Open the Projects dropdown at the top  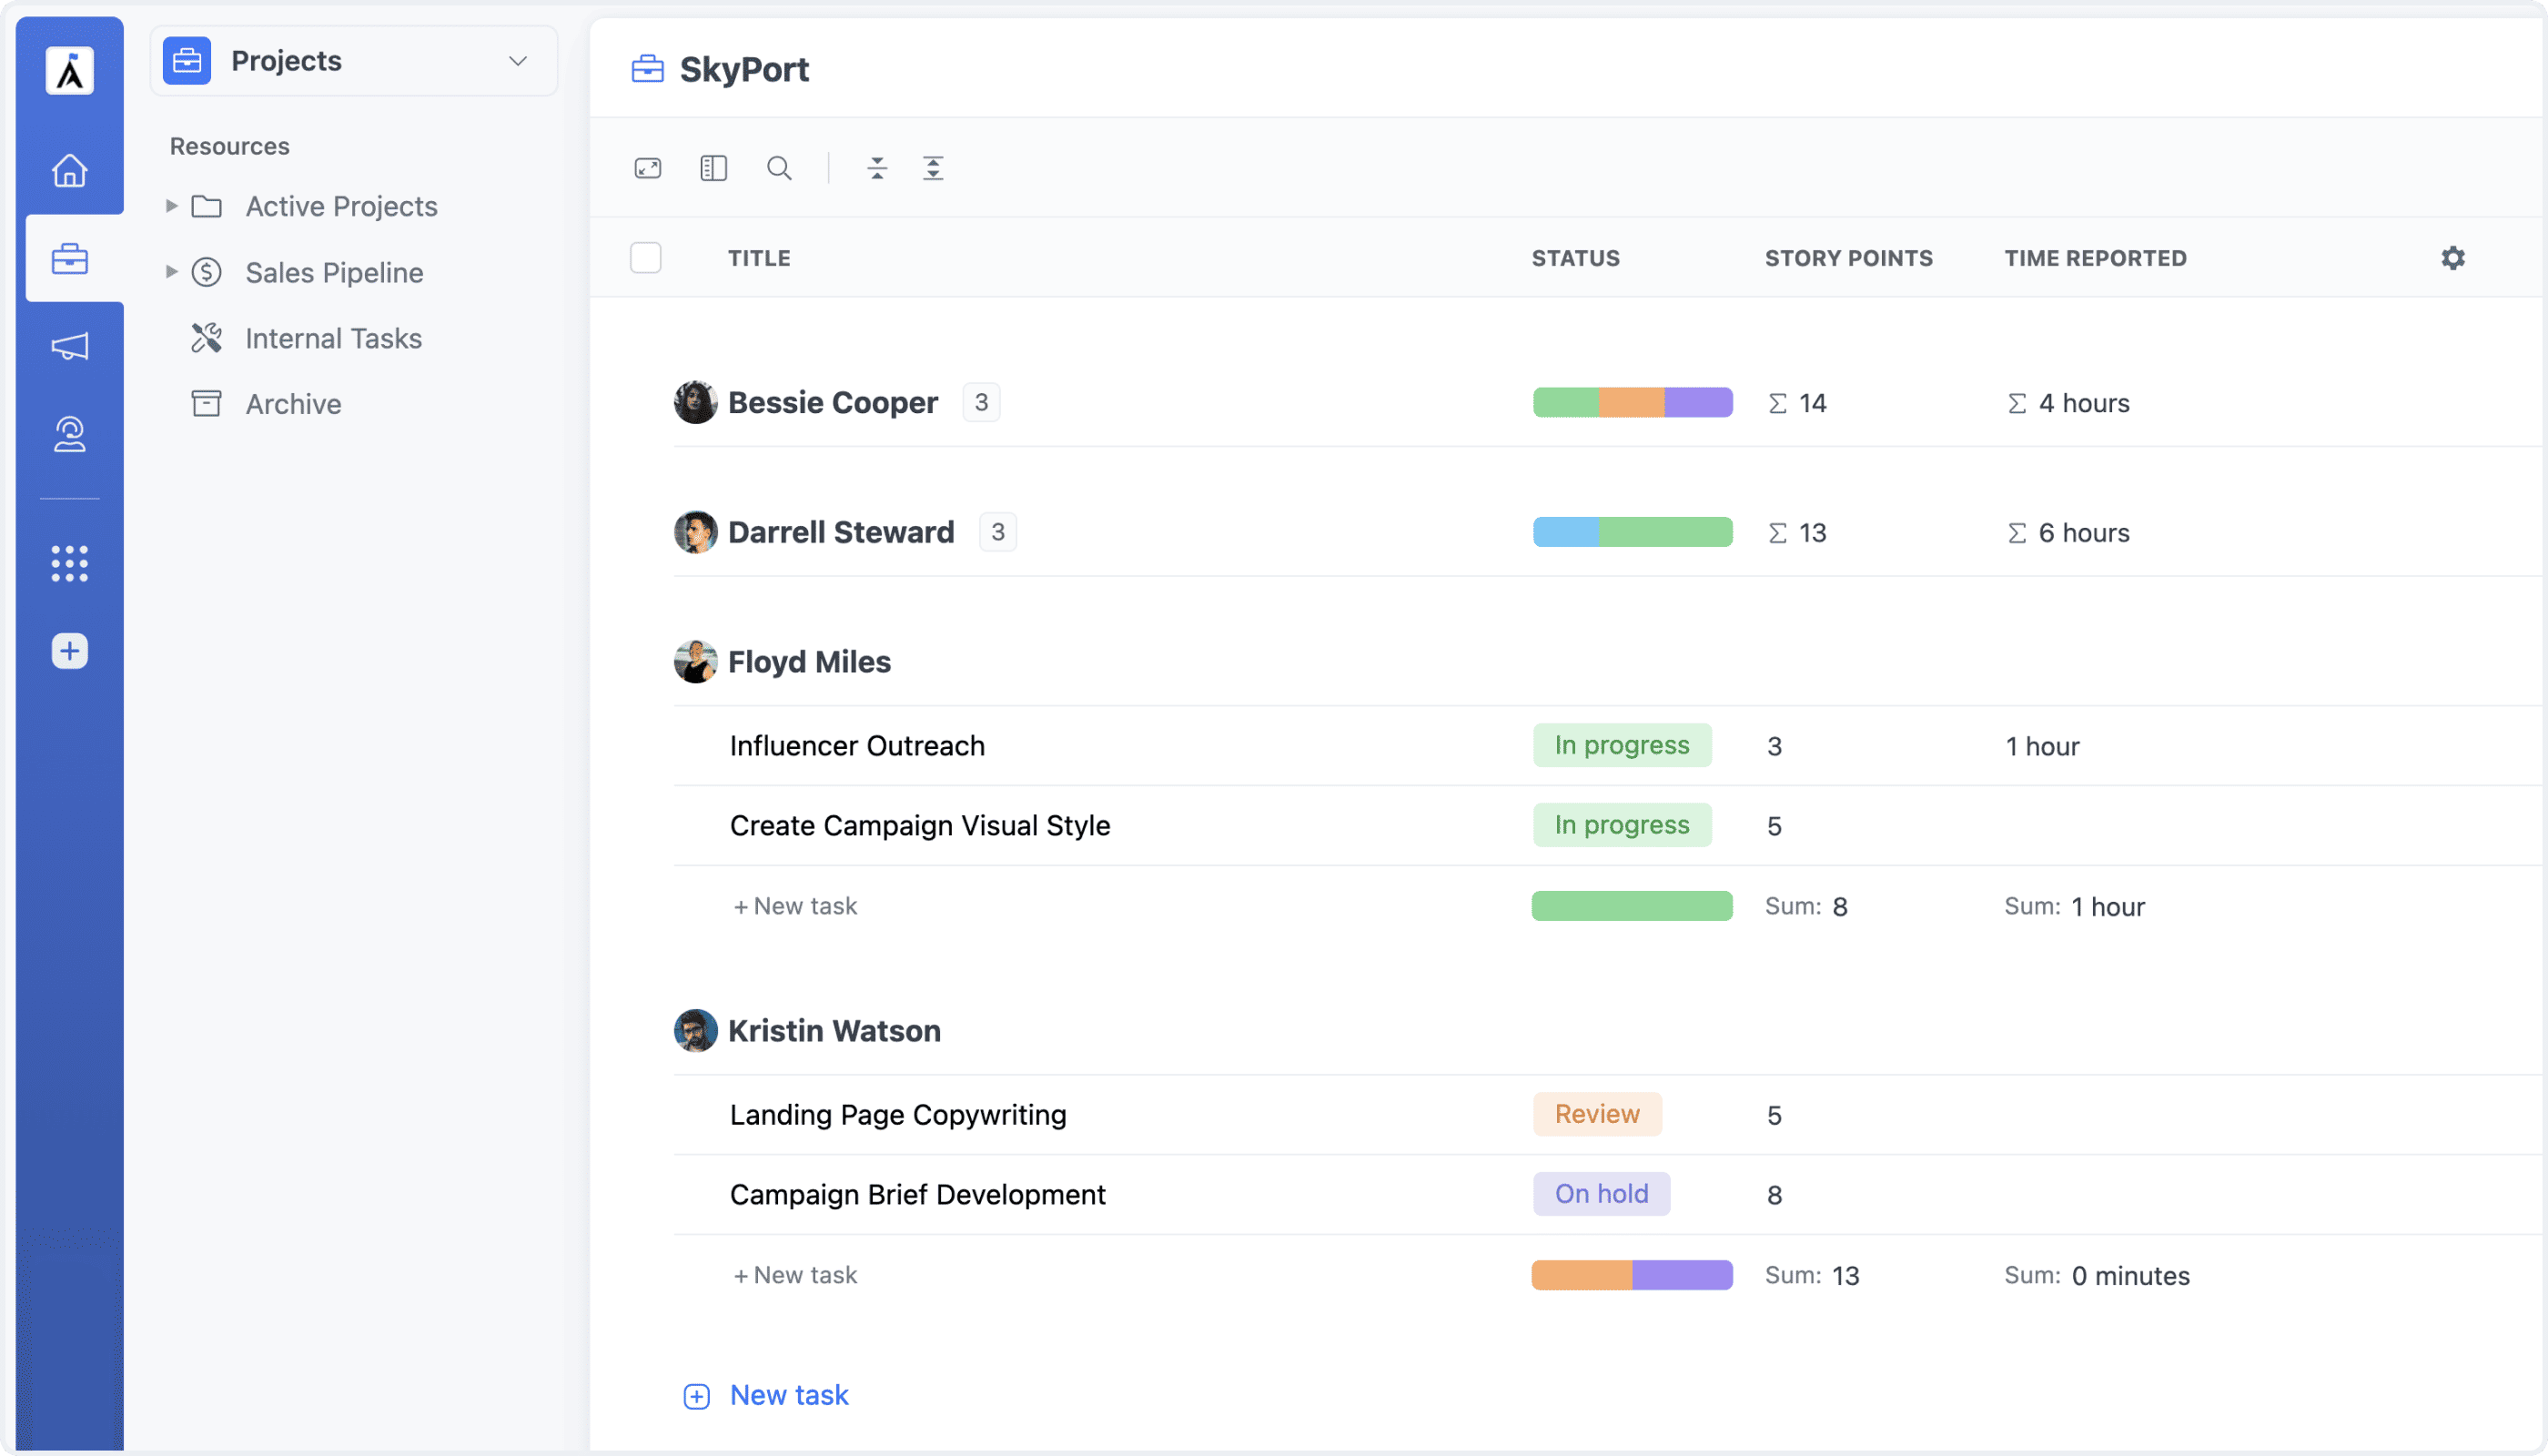(517, 61)
